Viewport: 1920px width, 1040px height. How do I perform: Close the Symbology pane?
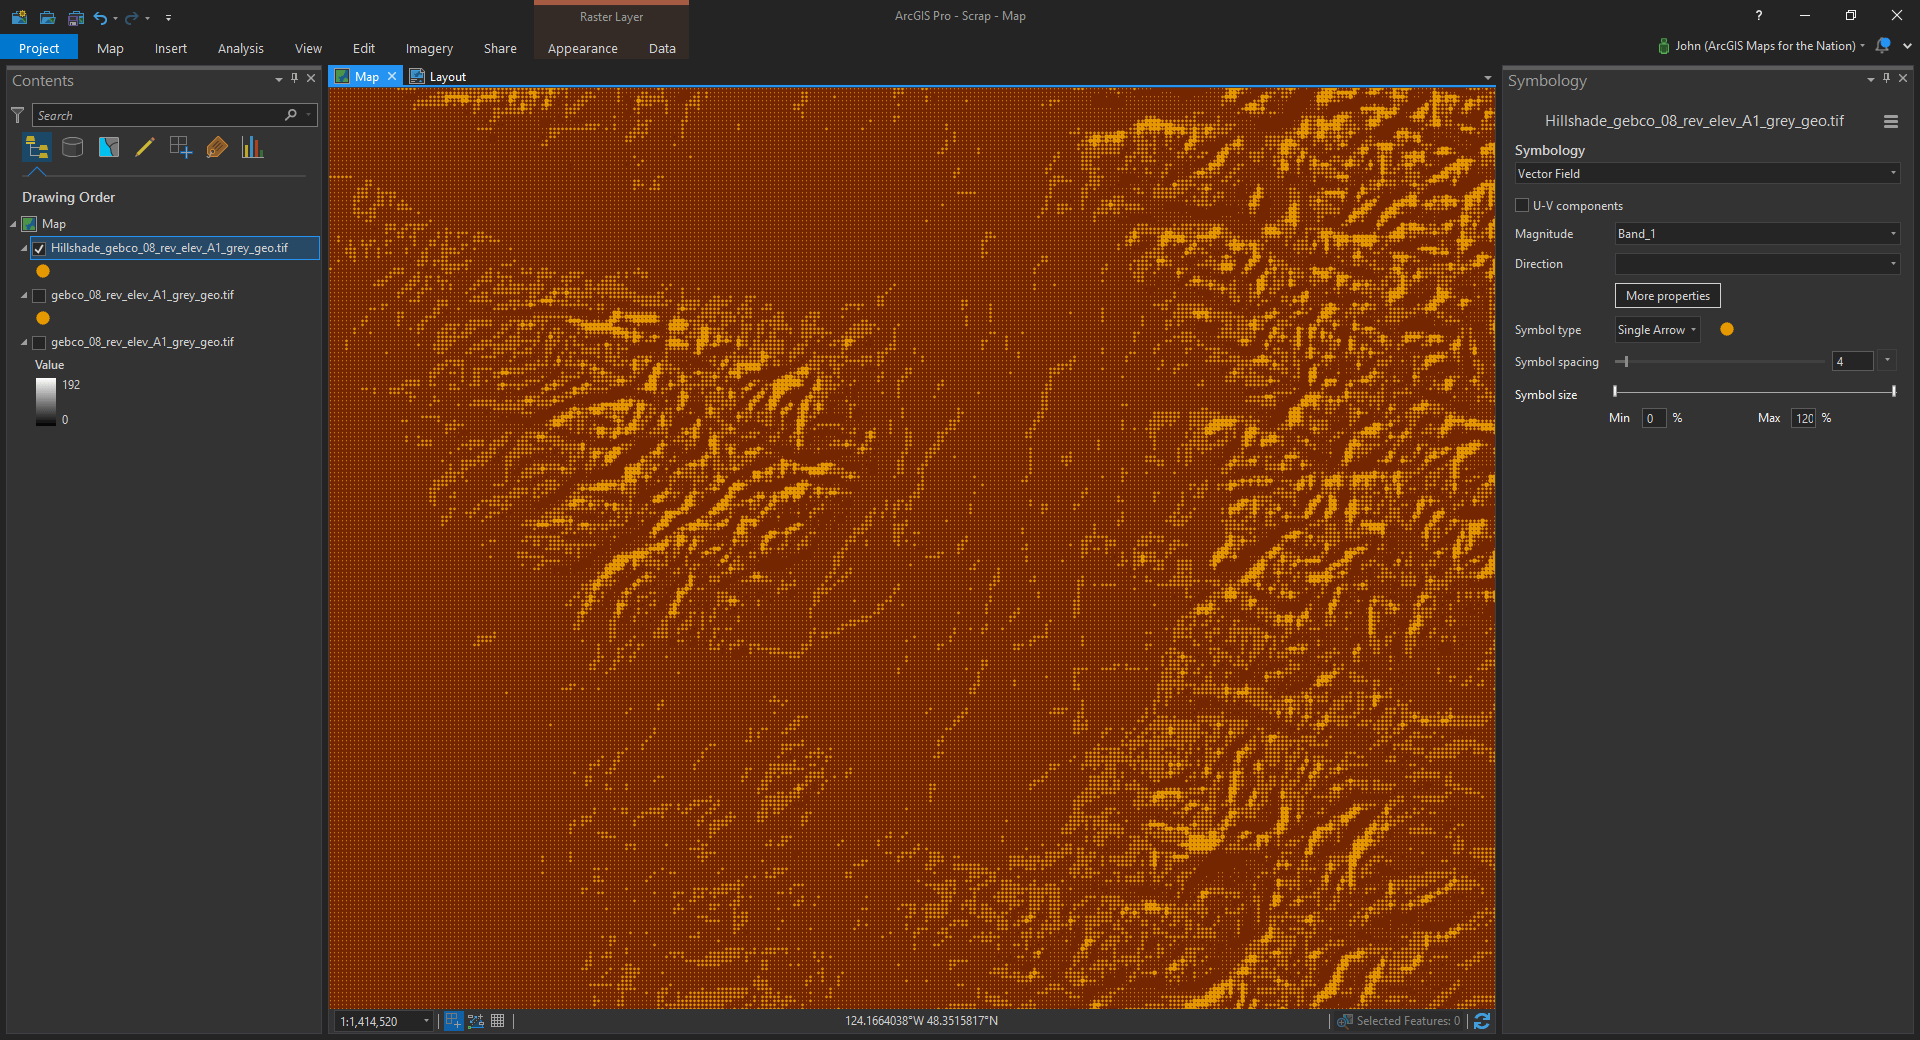[x=1903, y=78]
